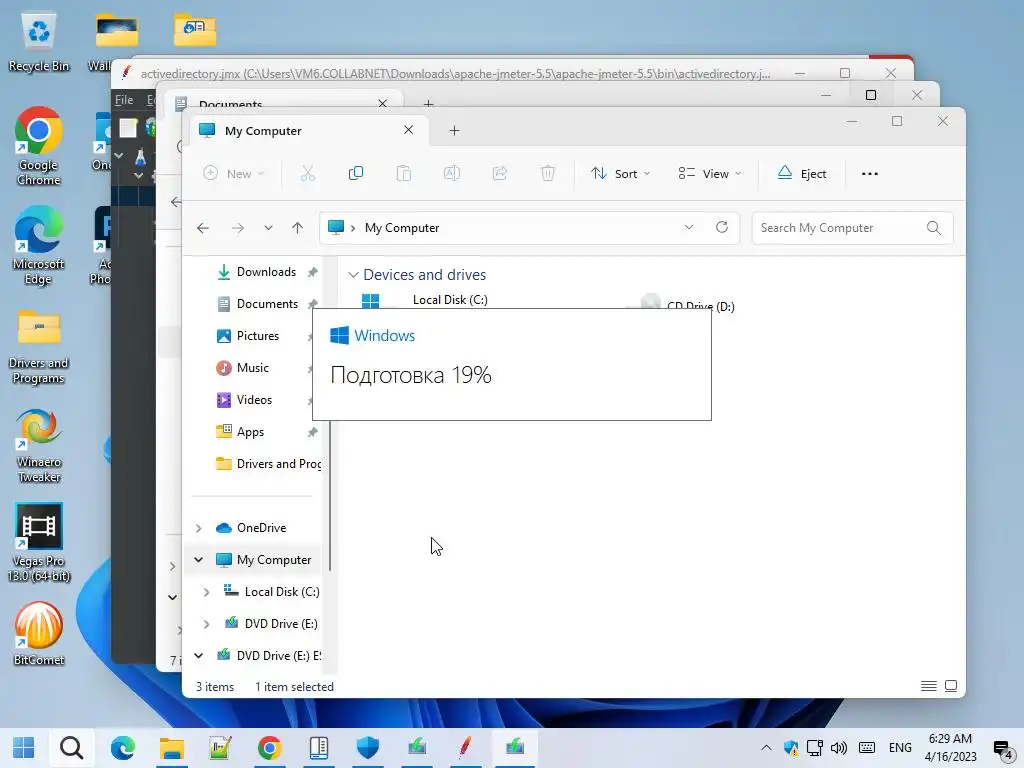Click the Delete trash icon
Image resolution: width=1024 pixels, height=768 pixels.
[x=548, y=174]
